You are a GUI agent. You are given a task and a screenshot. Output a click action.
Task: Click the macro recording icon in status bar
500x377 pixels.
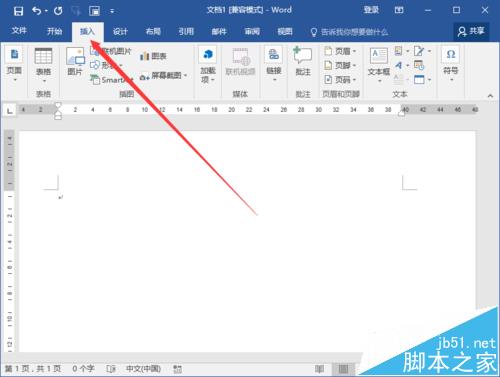178,369
